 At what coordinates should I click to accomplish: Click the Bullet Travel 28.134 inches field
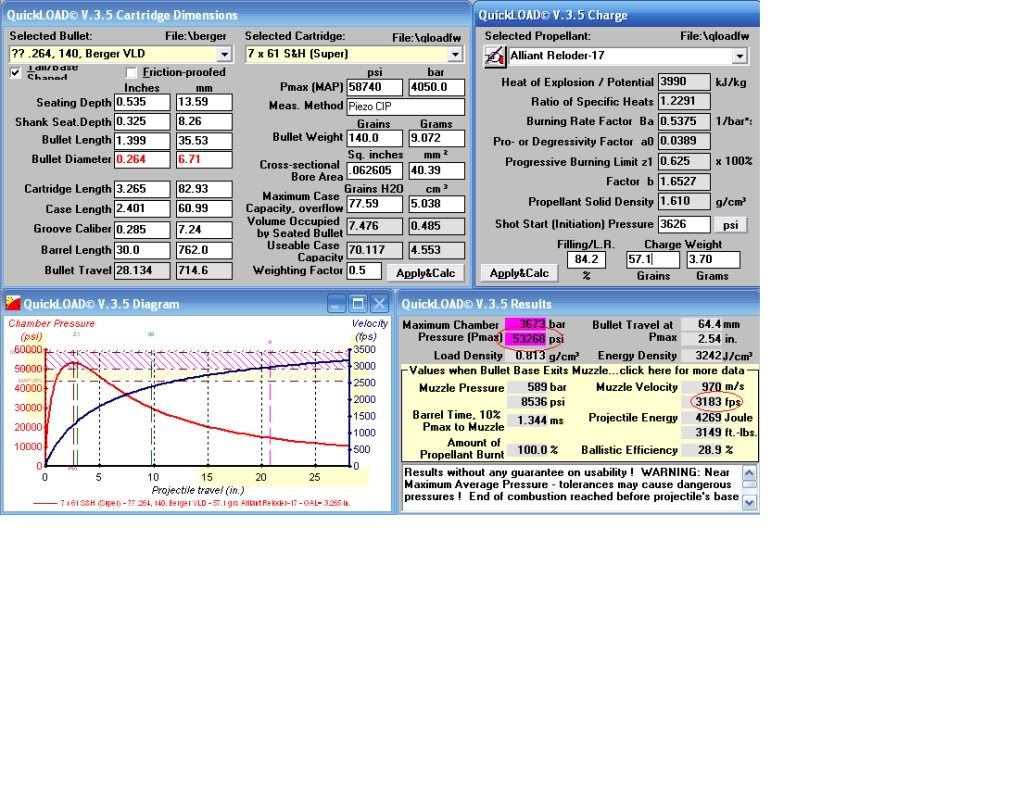[142, 270]
